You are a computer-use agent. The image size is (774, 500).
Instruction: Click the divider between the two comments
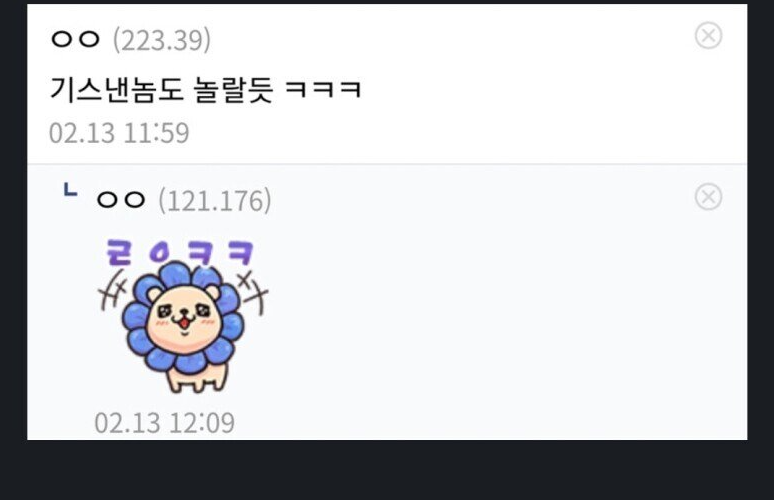tap(387, 164)
